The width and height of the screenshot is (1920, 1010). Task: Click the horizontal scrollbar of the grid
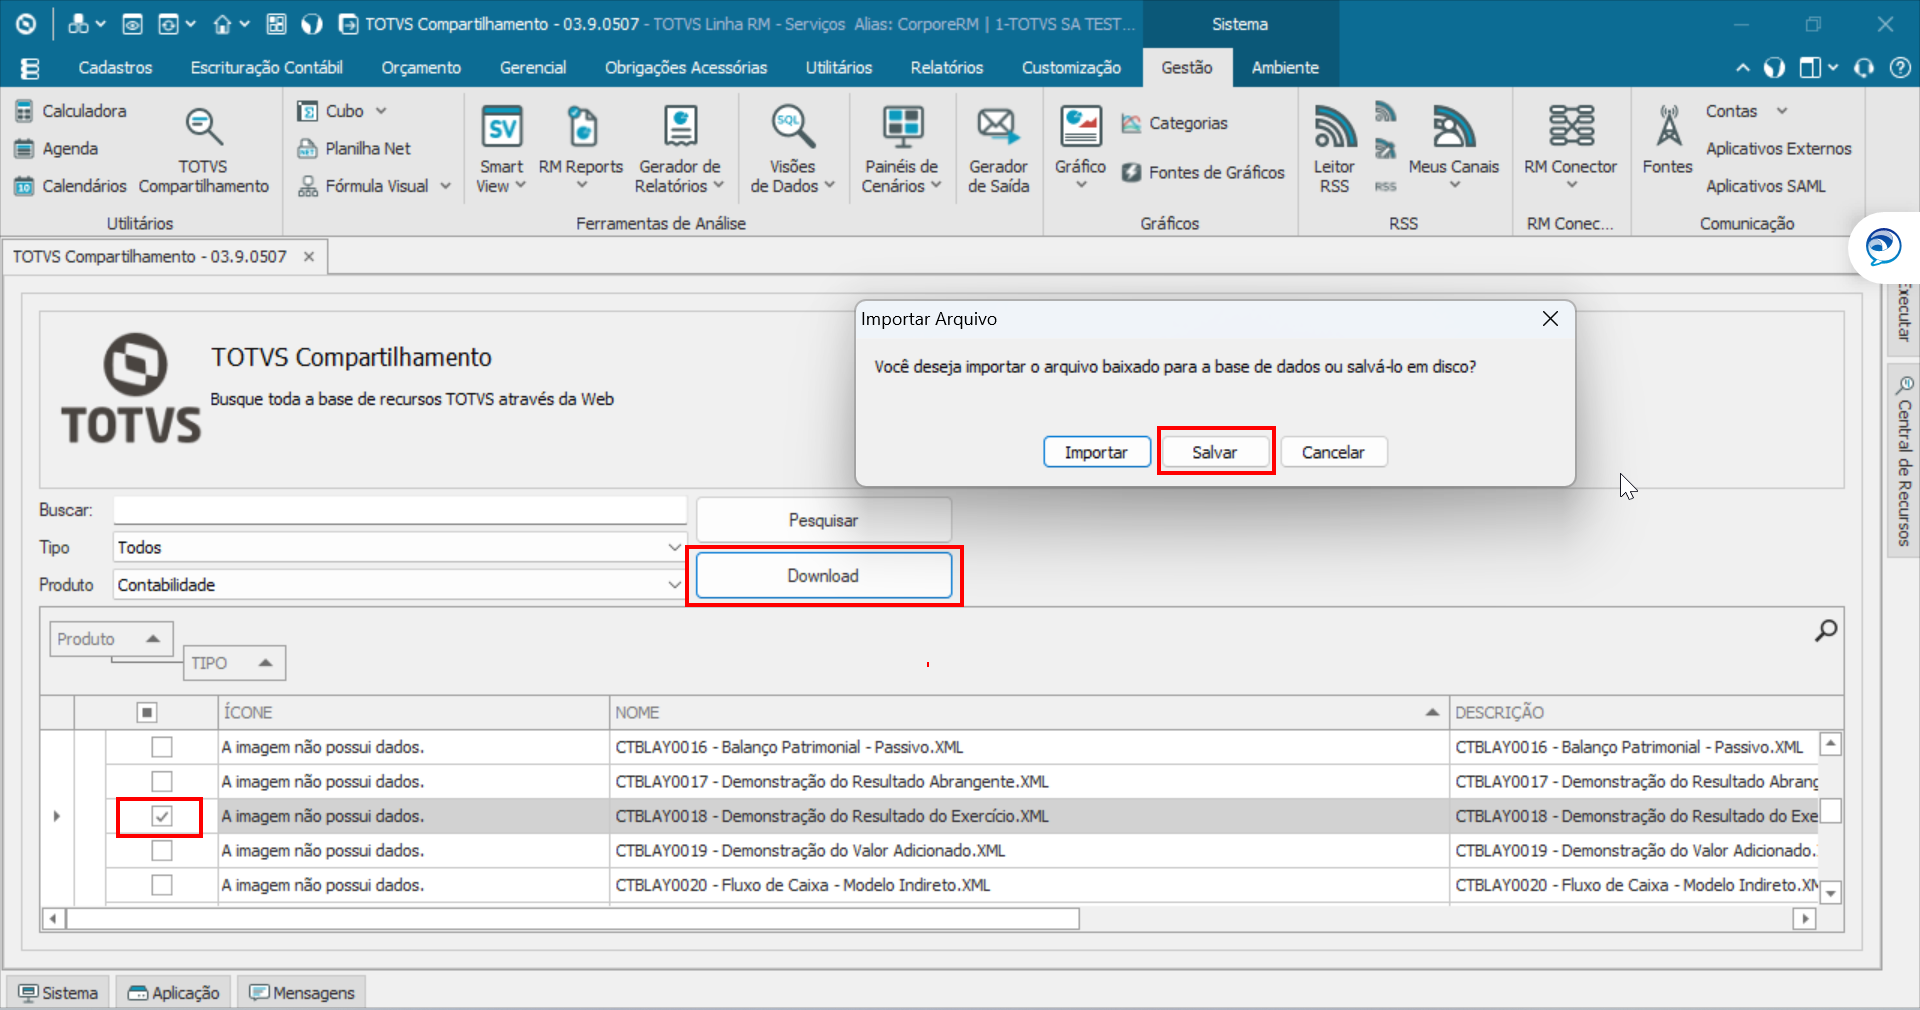tap(573, 919)
